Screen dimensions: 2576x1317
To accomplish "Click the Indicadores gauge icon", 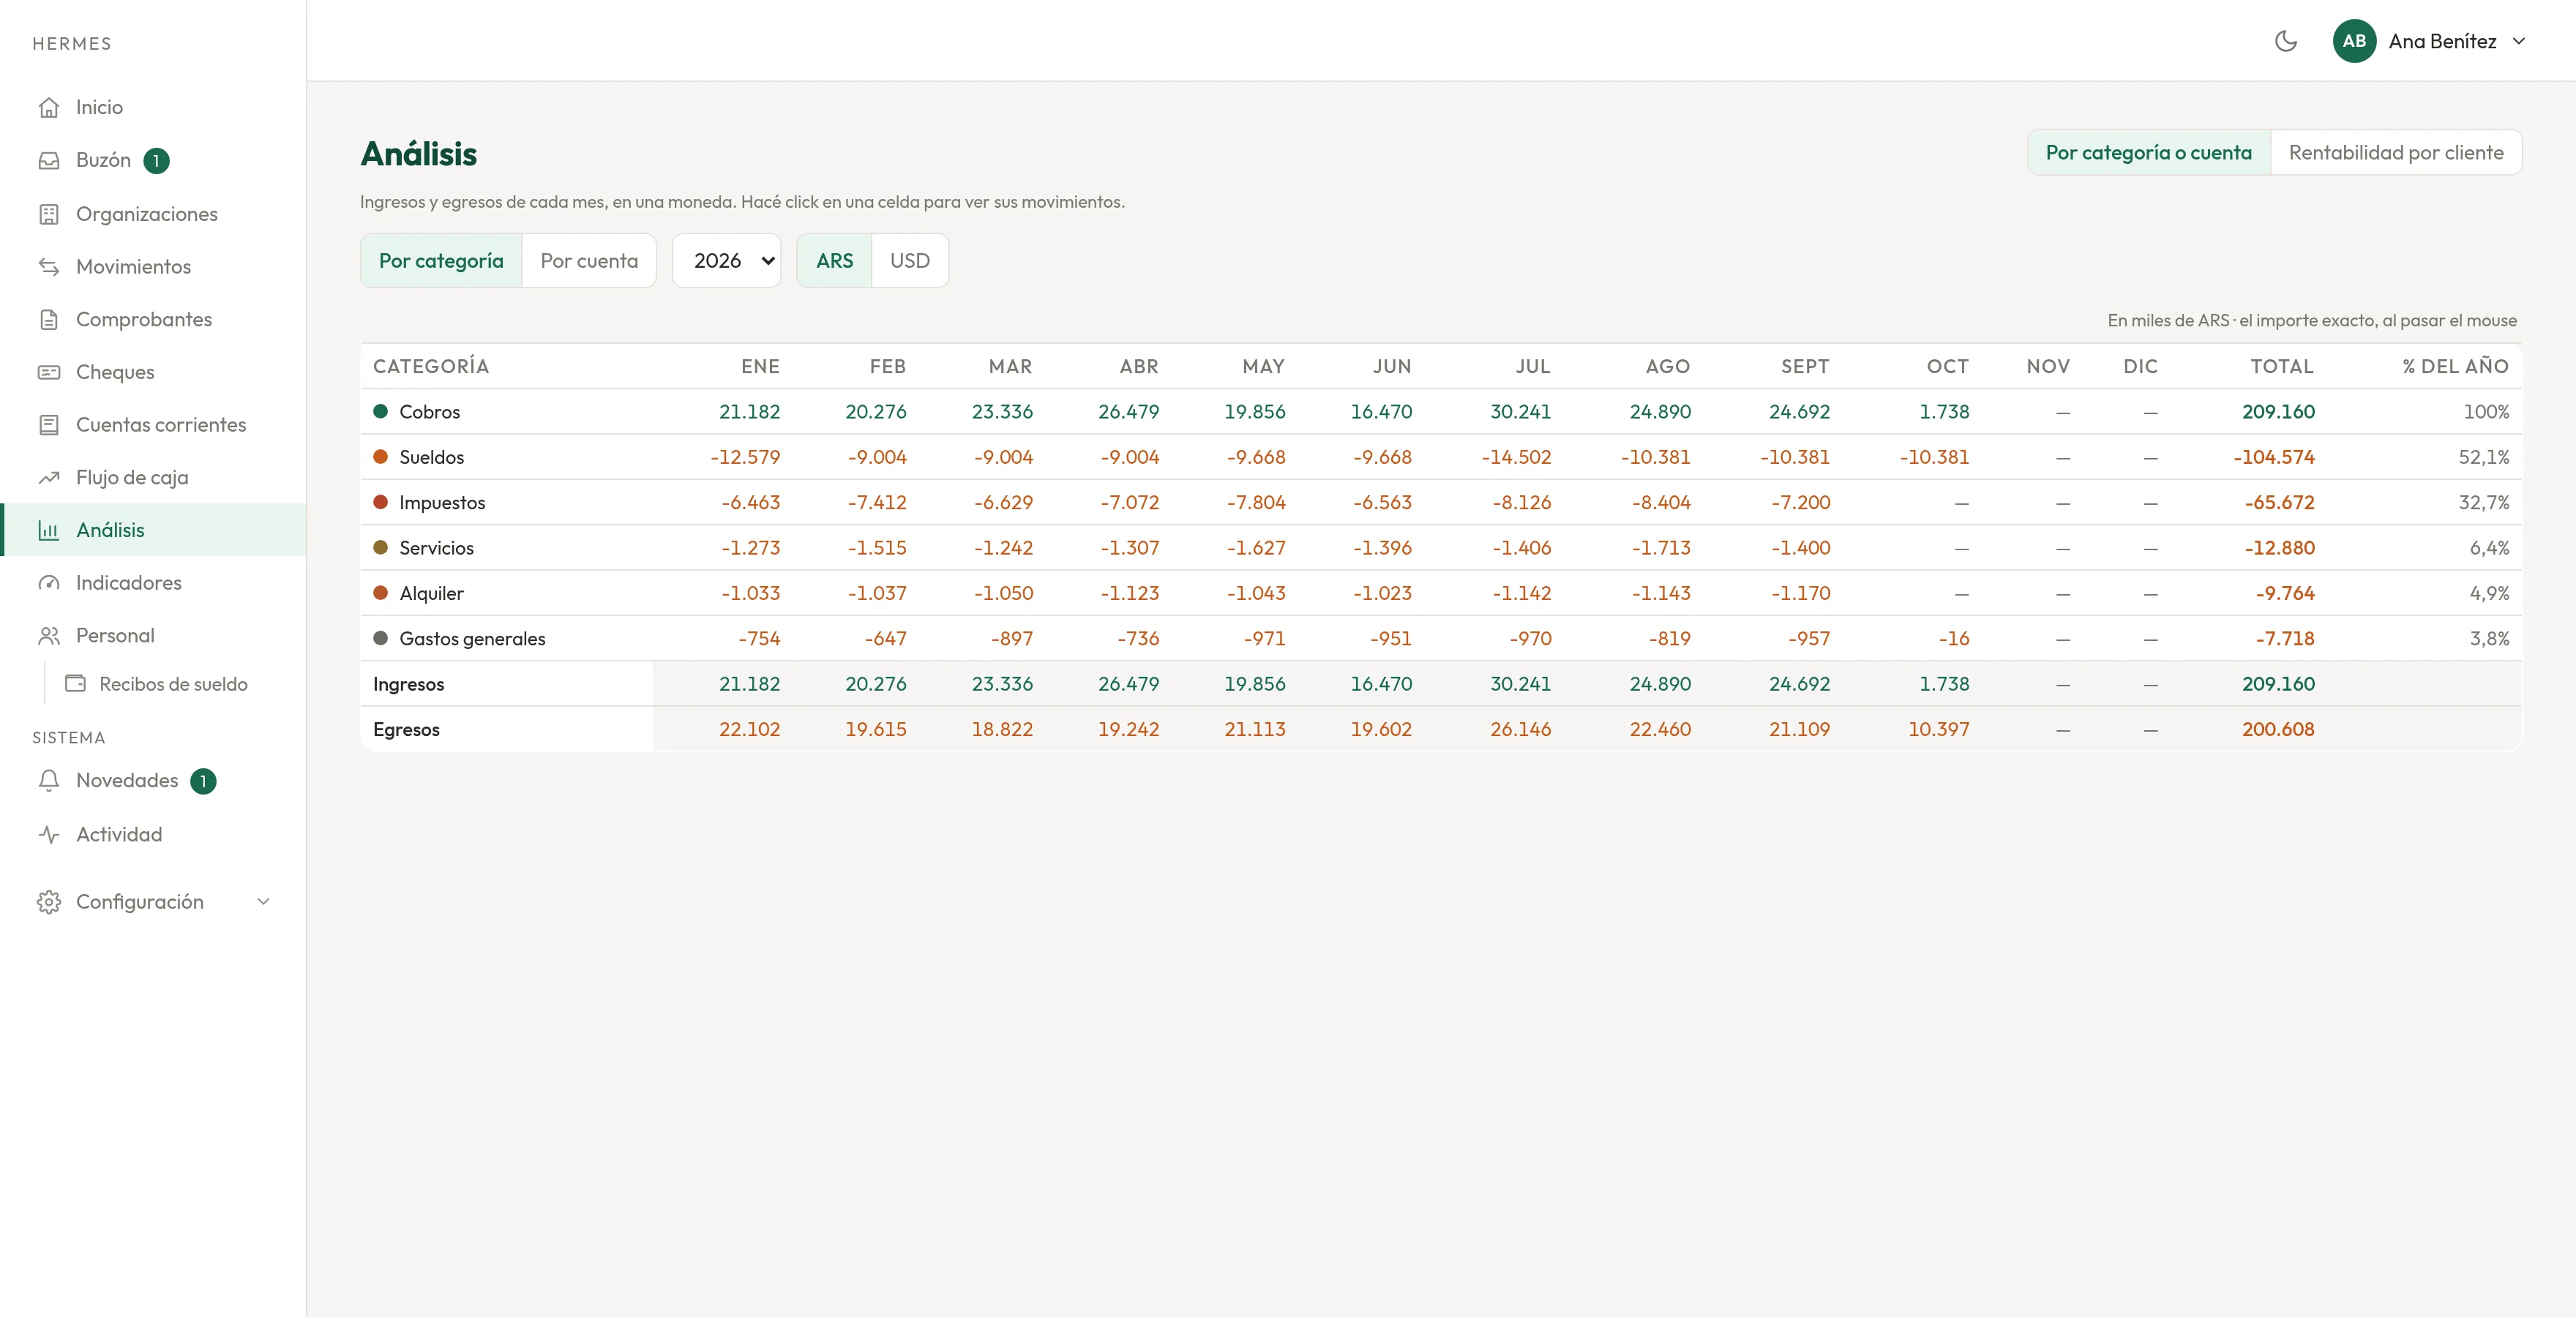I will [49, 583].
